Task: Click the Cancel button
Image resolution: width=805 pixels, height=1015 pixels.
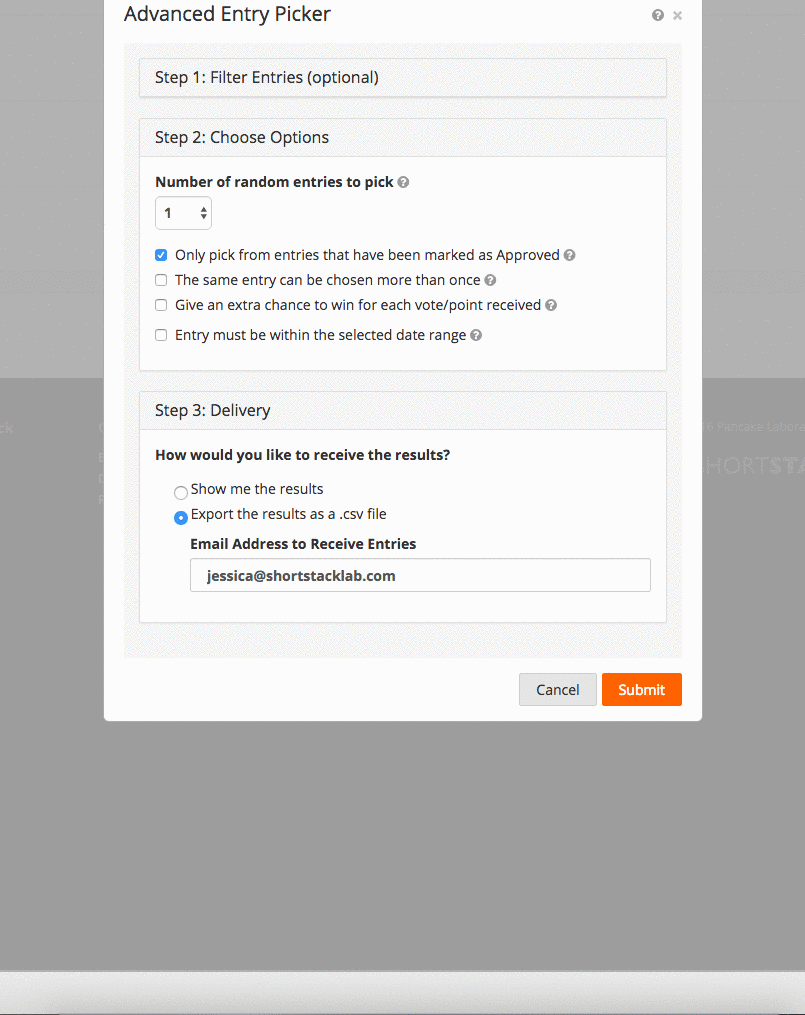Action: tap(557, 689)
